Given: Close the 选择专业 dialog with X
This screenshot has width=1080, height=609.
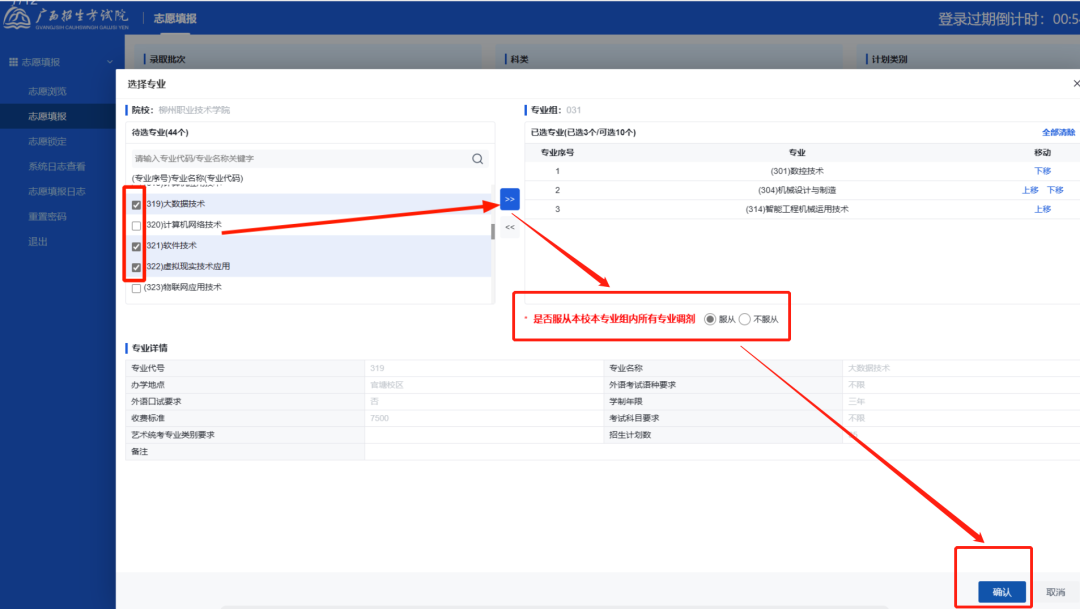Looking at the screenshot, I should click(1075, 85).
